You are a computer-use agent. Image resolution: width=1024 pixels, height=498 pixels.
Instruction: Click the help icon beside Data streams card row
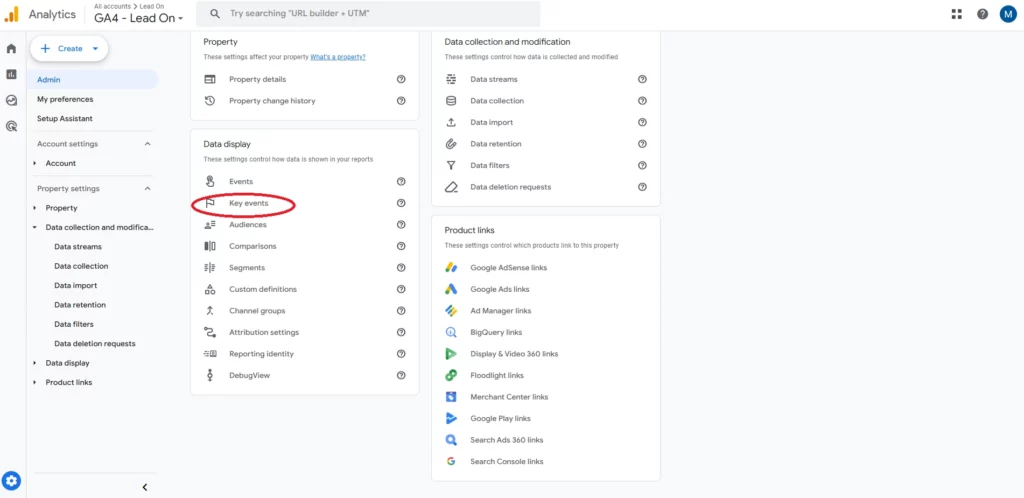click(642, 79)
